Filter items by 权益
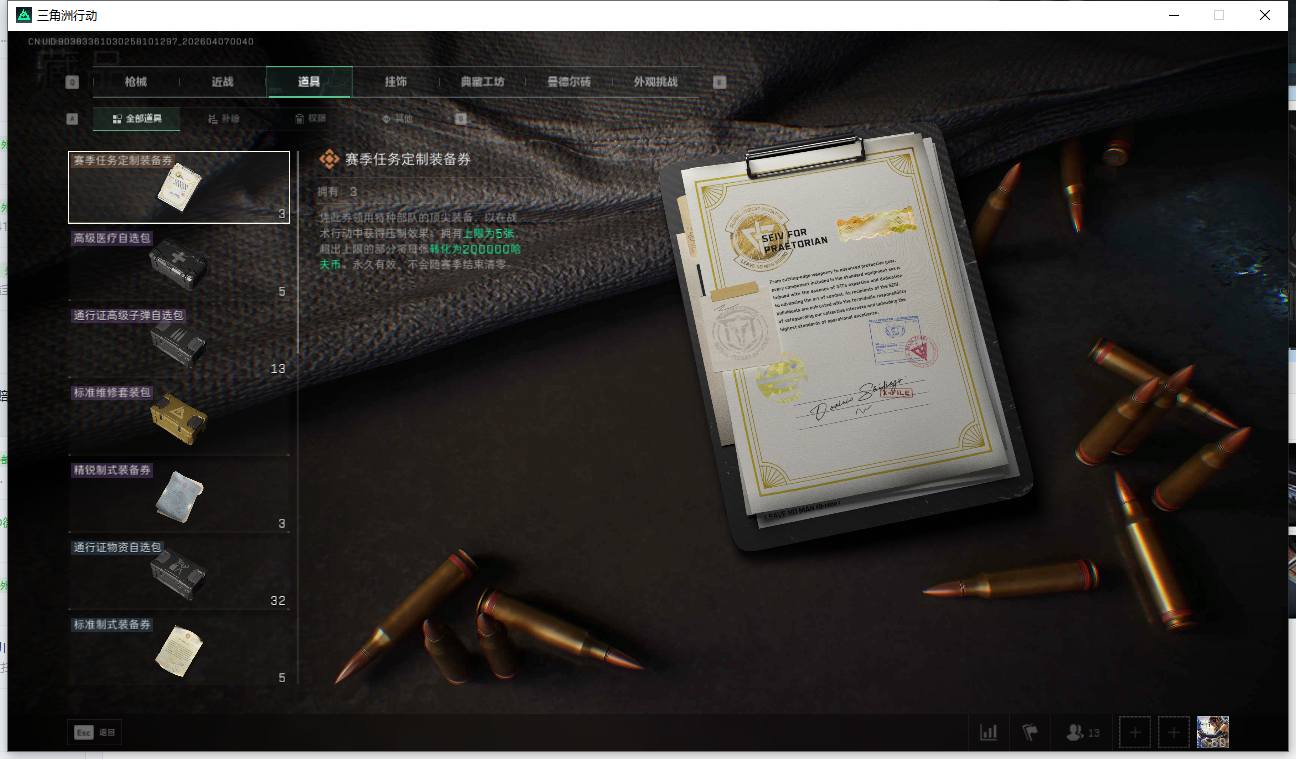Image resolution: width=1296 pixels, height=759 pixels. pos(310,119)
